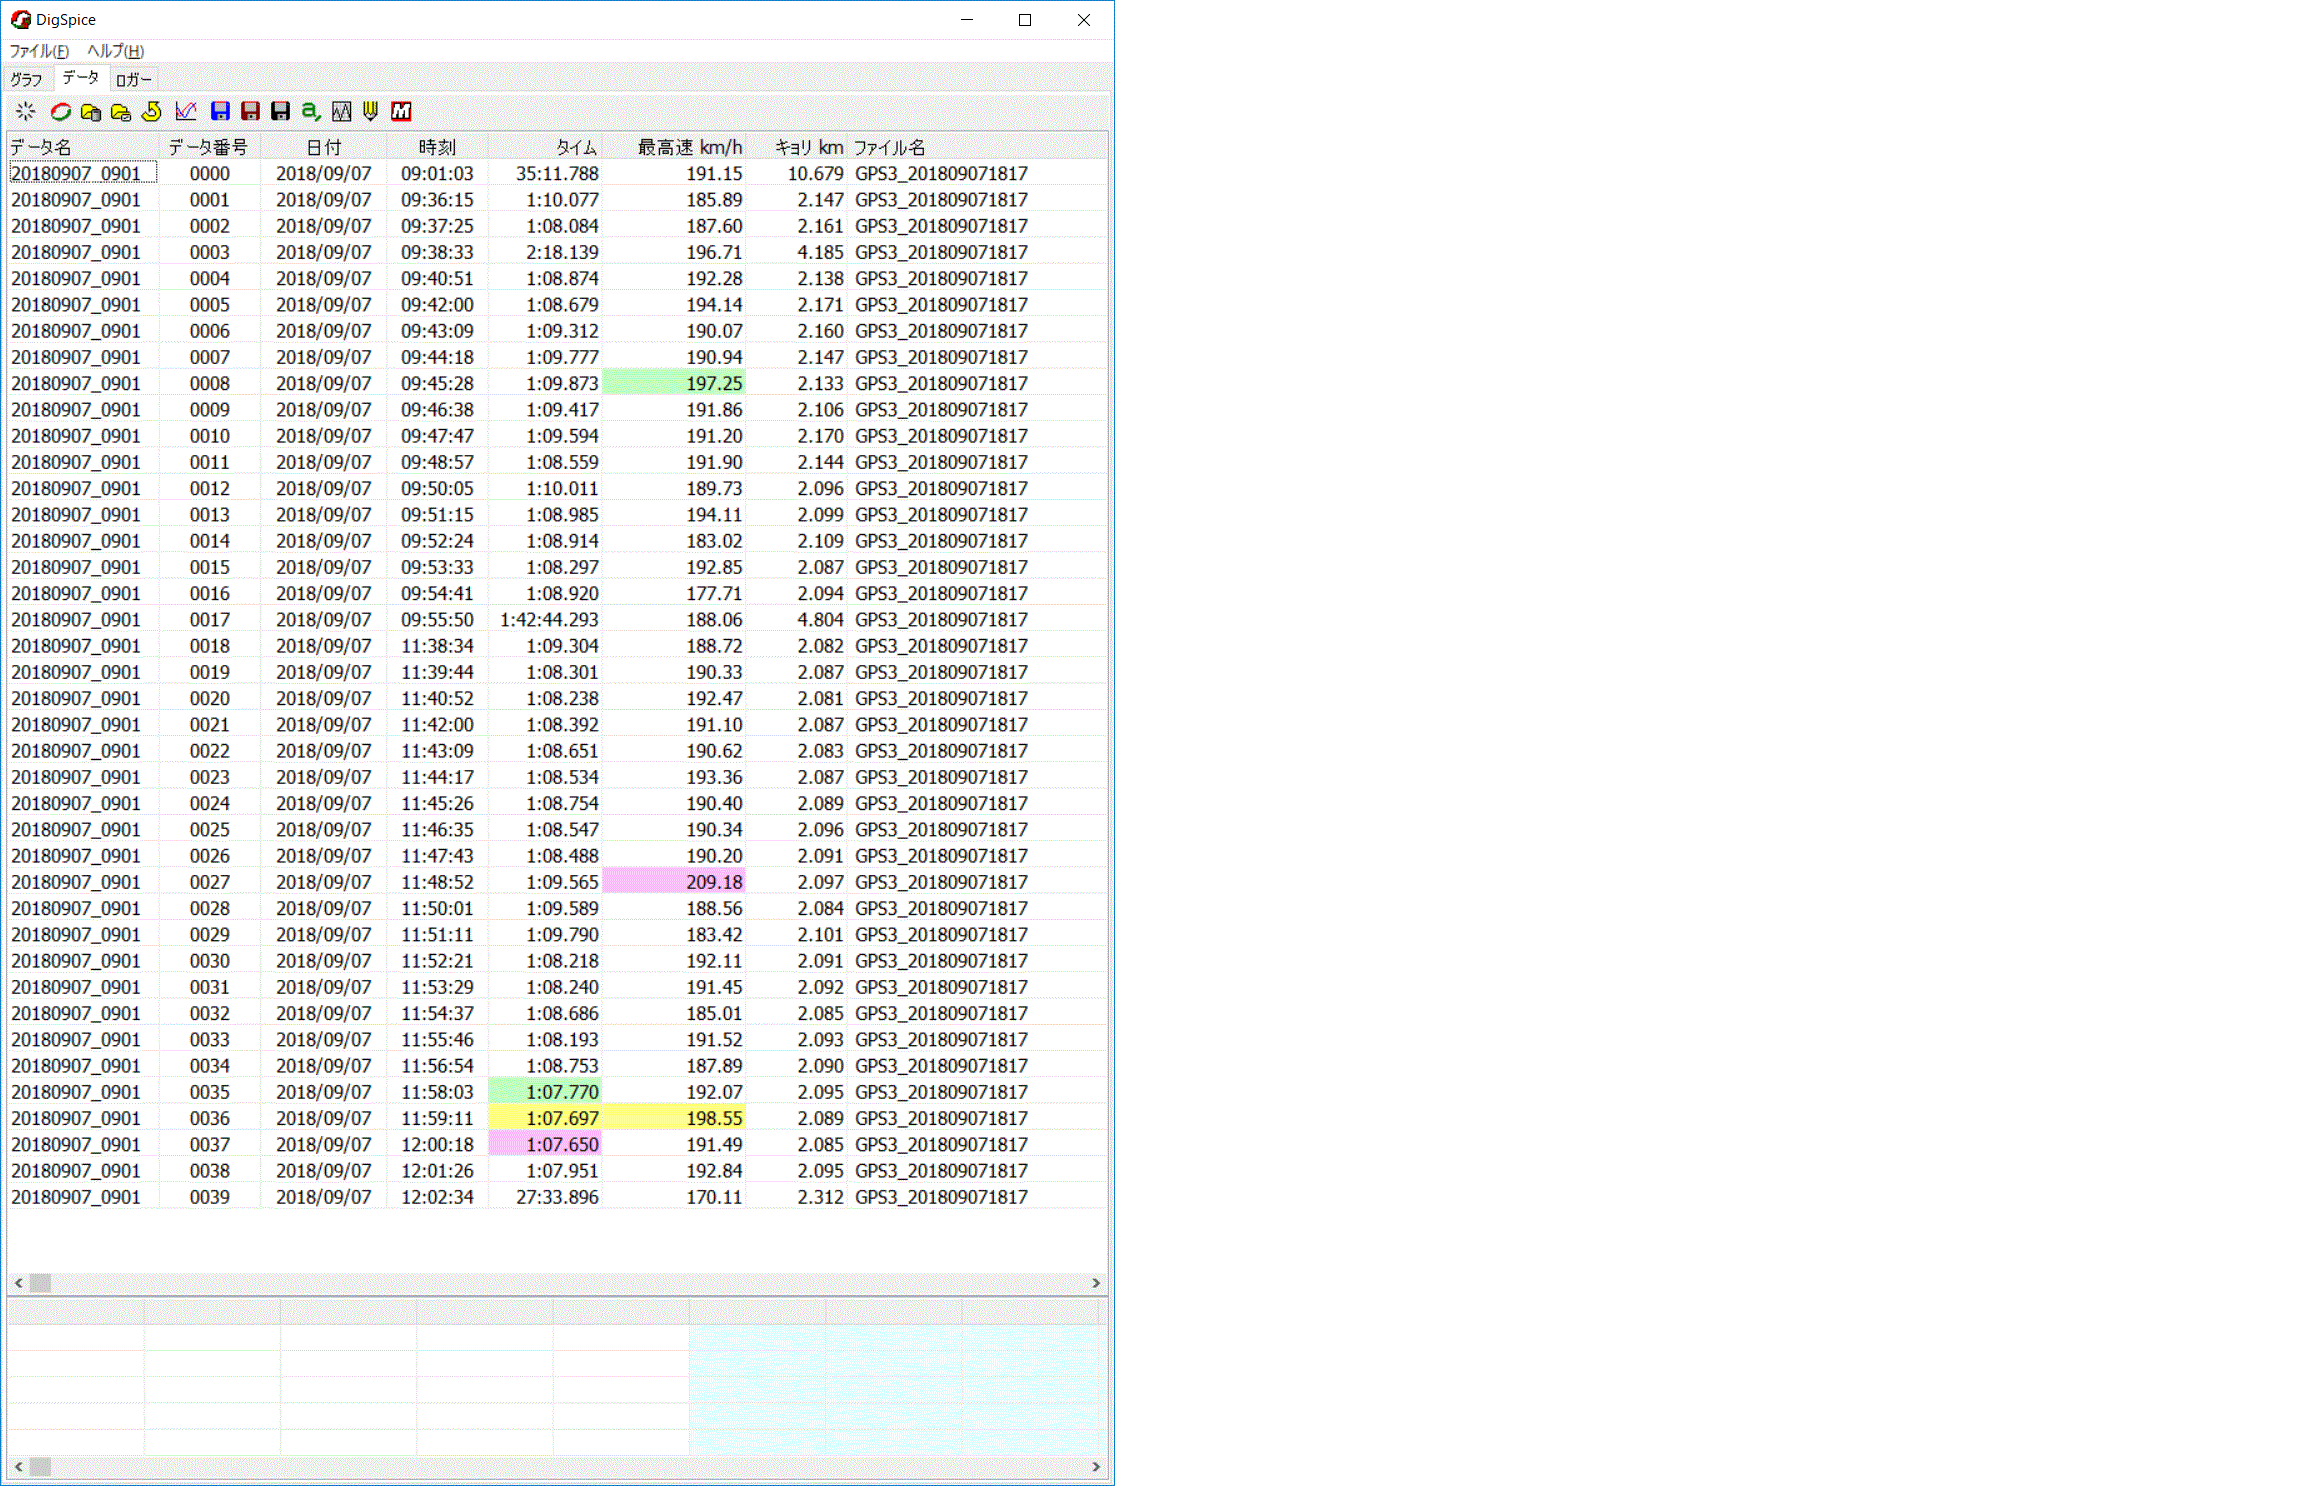Click the red-green circular refresh icon
This screenshot has width=2304, height=1486.
pyautogui.click(x=61, y=111)
